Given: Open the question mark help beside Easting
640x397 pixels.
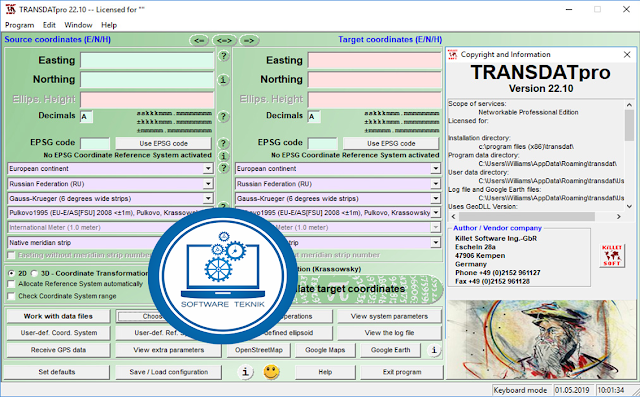Looking at the screenshot, I should click(223, 55).
